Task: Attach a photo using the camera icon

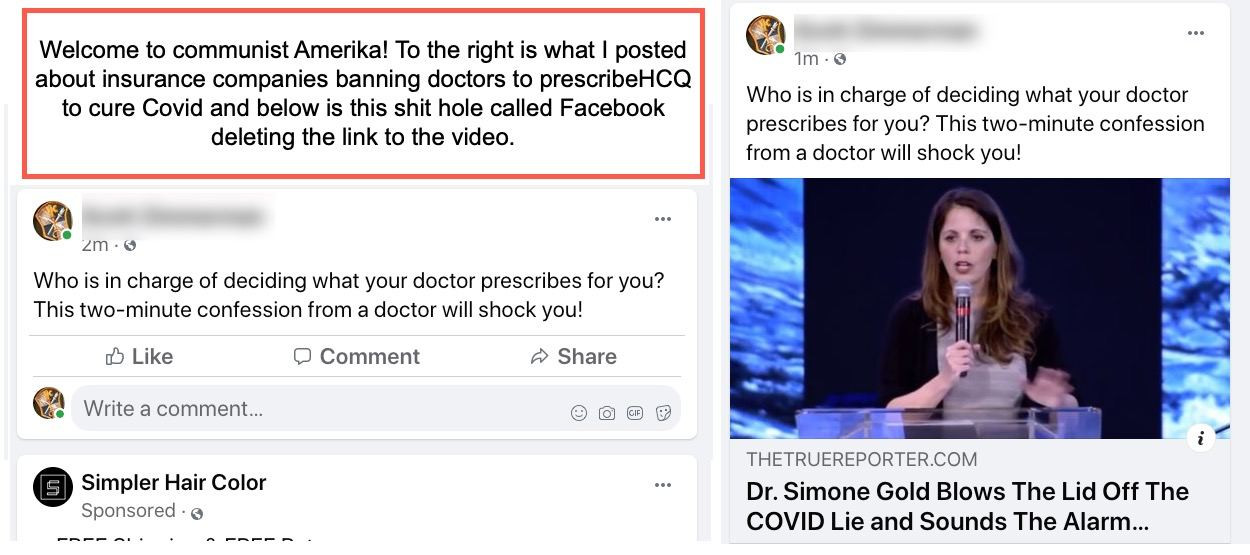Action: pos(606,412)
